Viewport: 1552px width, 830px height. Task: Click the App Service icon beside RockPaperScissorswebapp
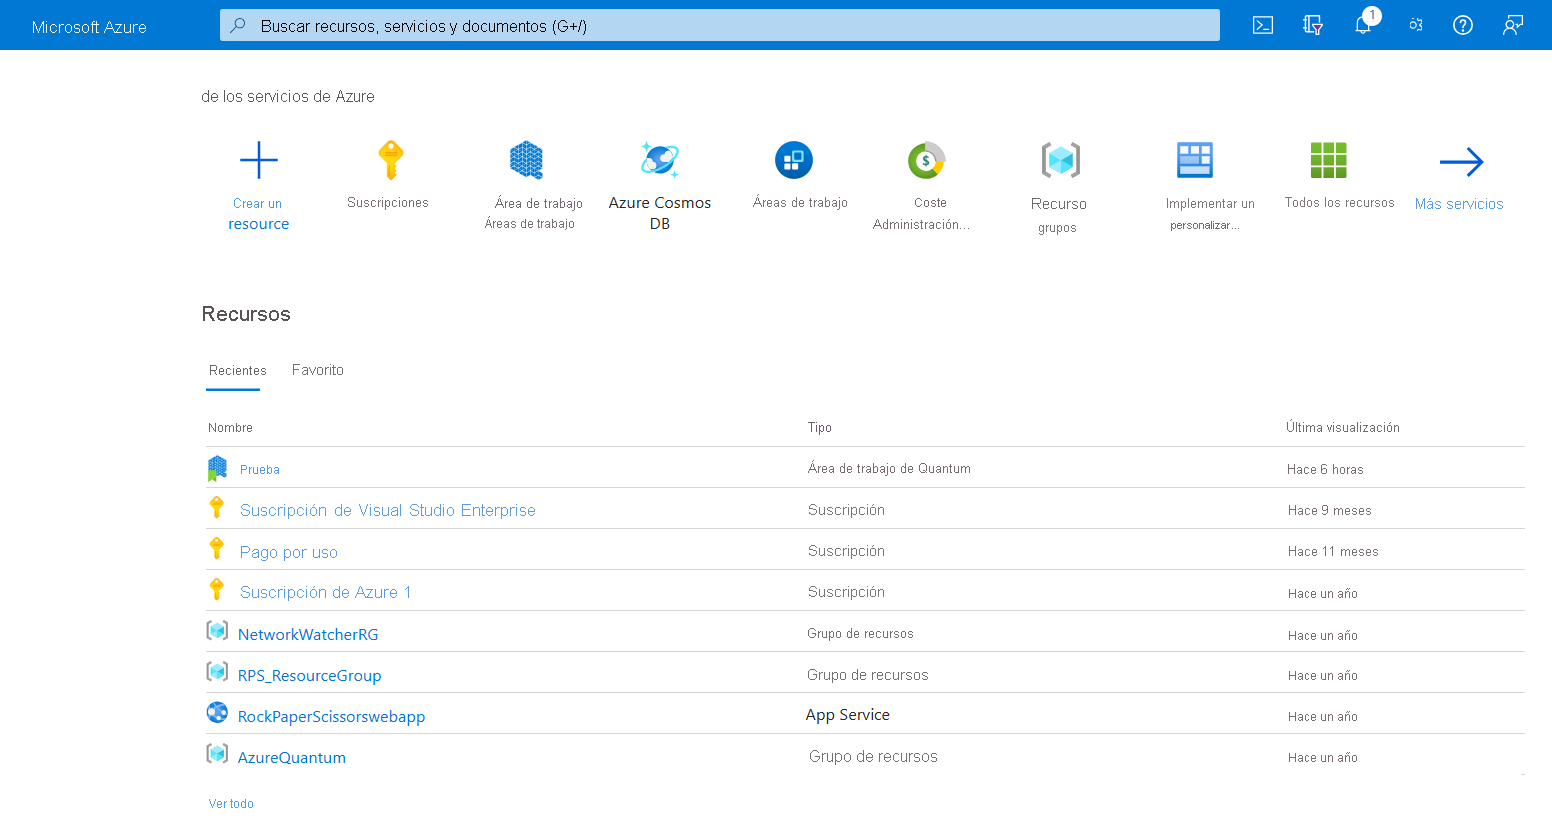217,712
